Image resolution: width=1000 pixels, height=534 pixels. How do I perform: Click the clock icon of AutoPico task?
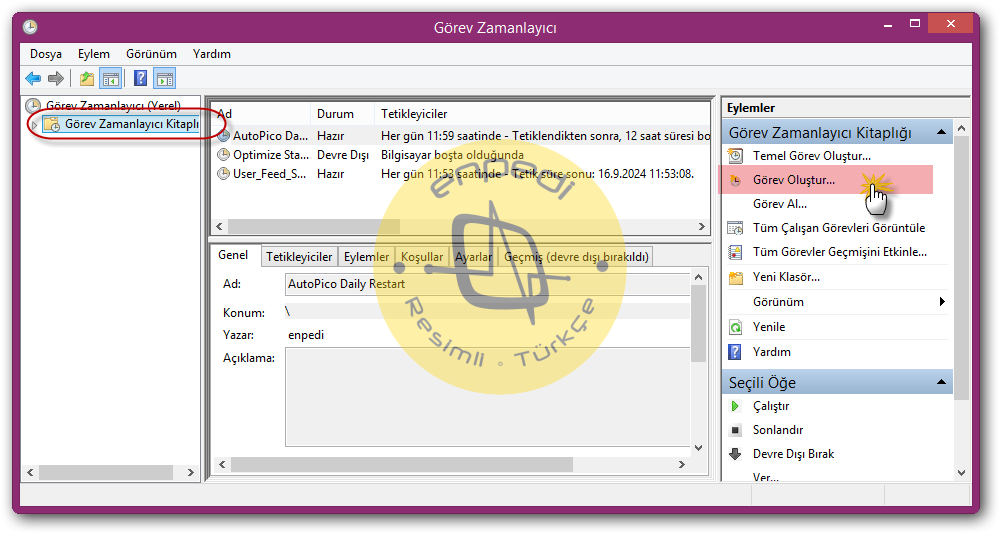(x=223, y=135)
